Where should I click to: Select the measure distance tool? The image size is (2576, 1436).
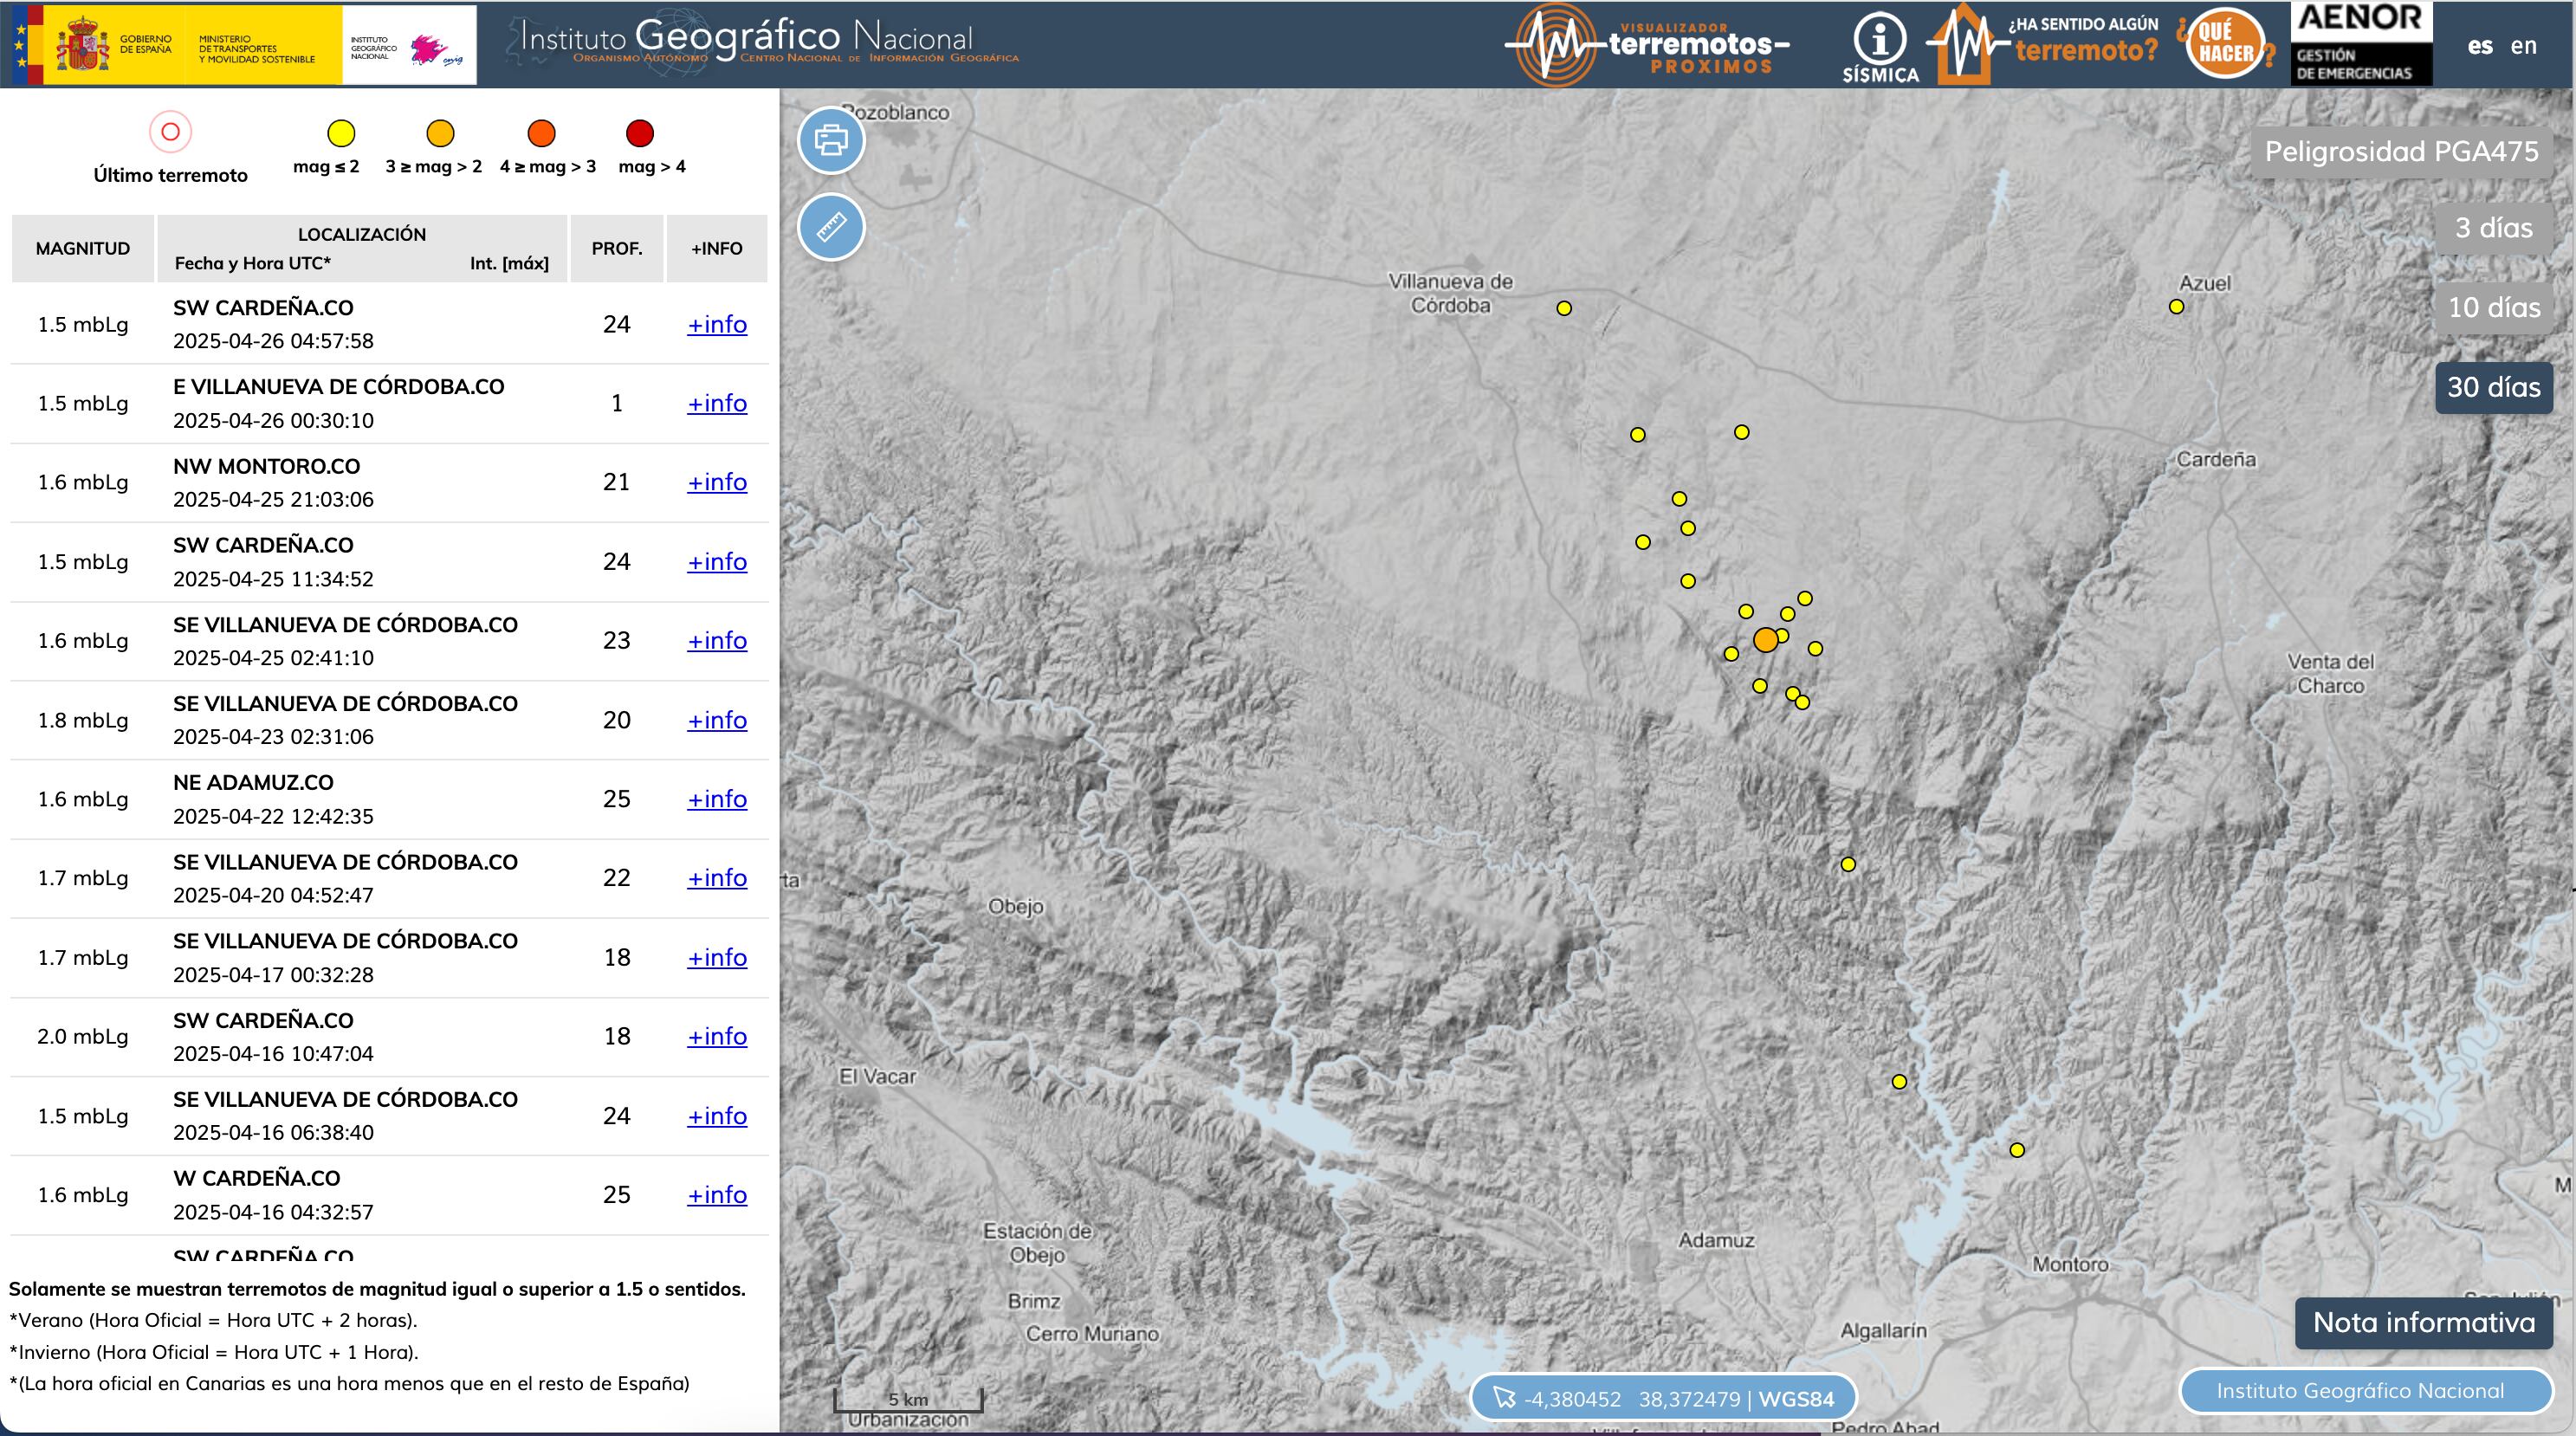coord(832,228)
